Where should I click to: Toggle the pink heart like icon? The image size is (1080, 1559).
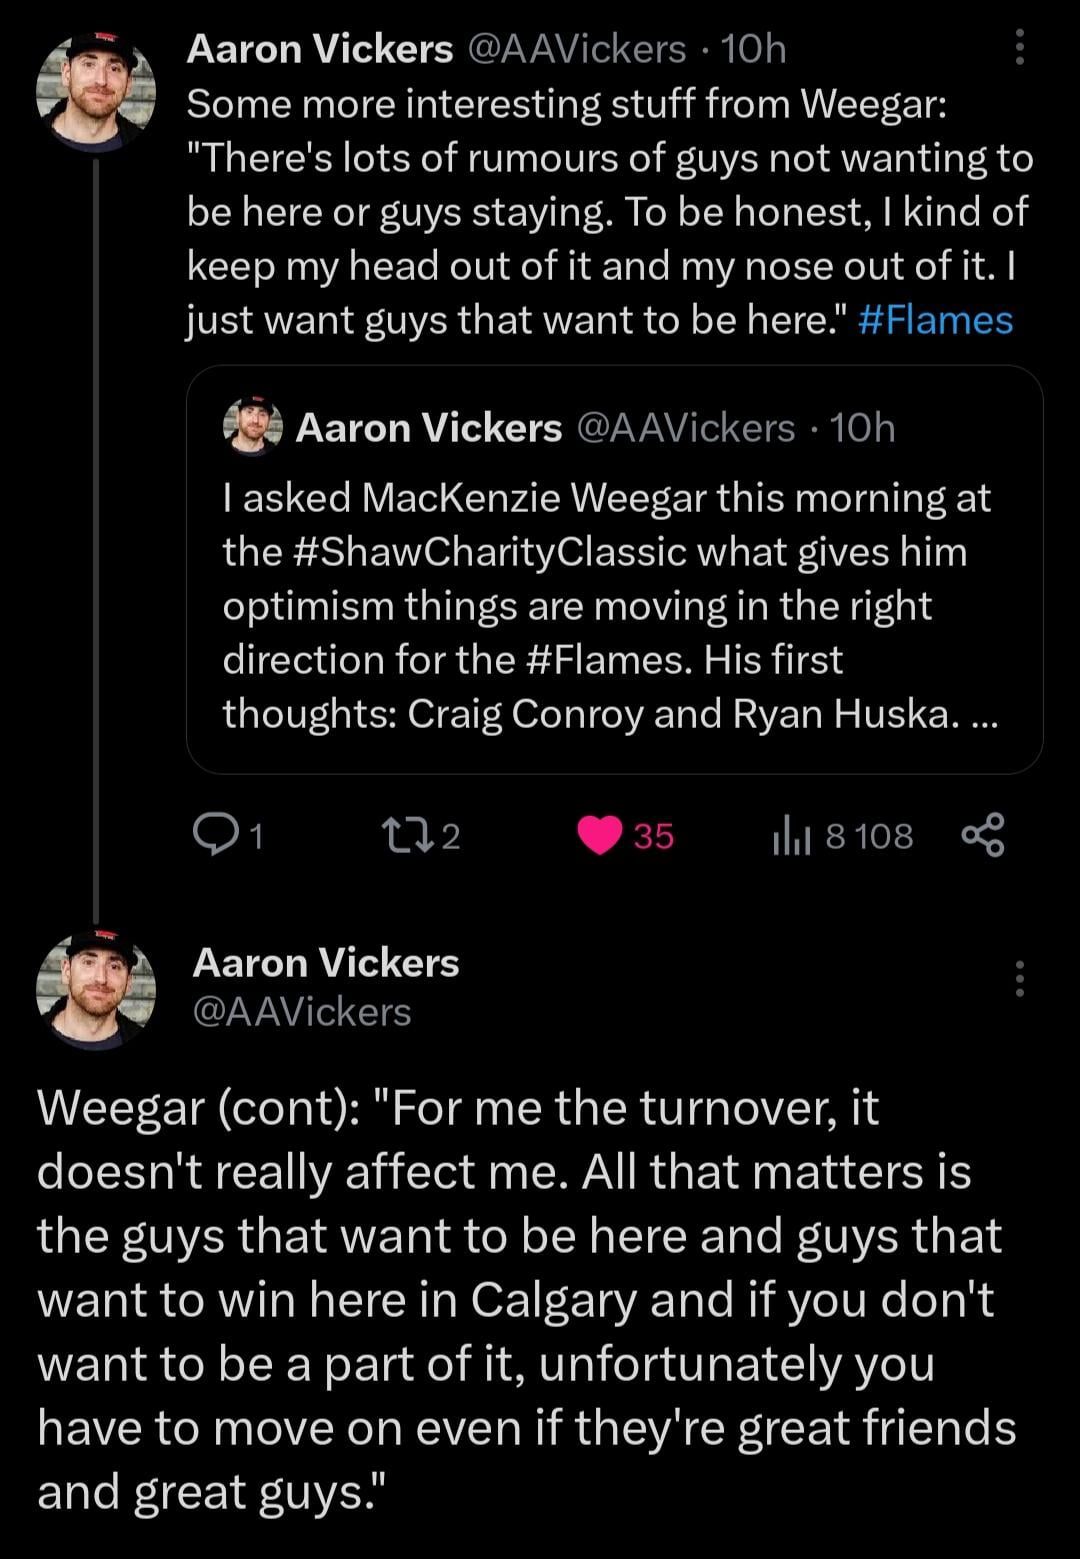coord(600,835)
